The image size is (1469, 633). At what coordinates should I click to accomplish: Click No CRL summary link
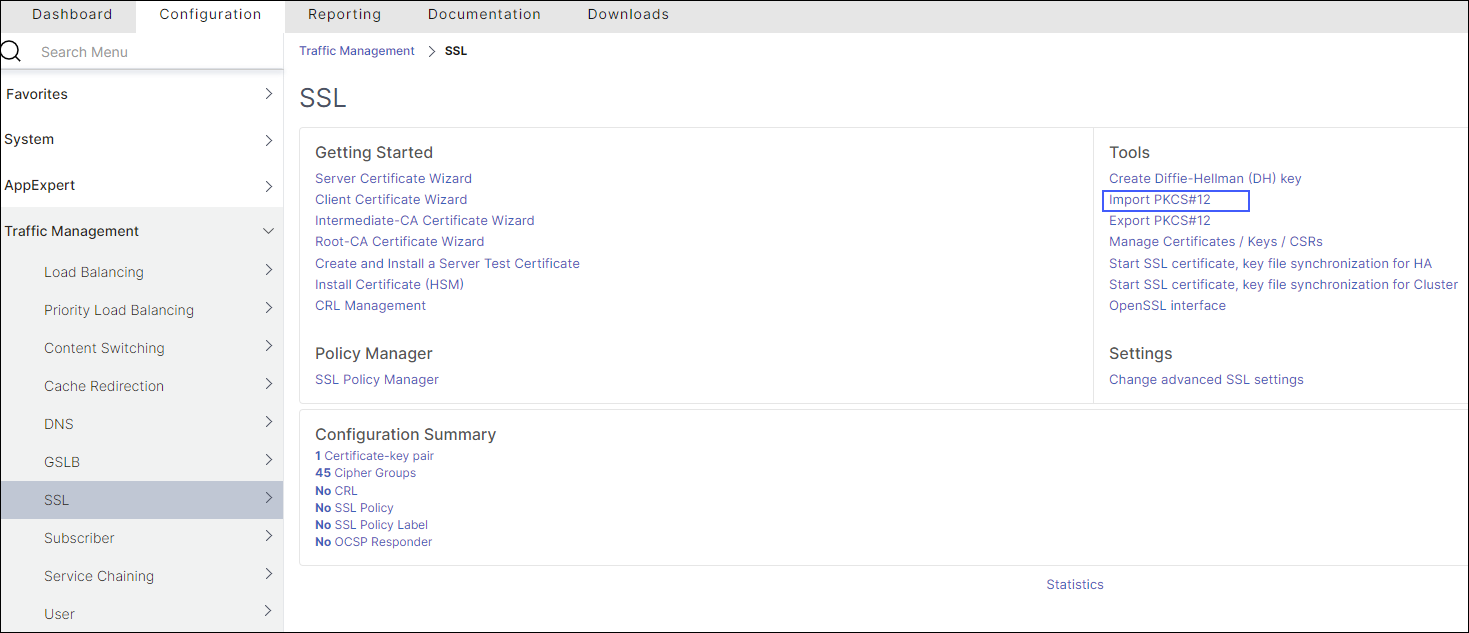[x=336, y=491]
